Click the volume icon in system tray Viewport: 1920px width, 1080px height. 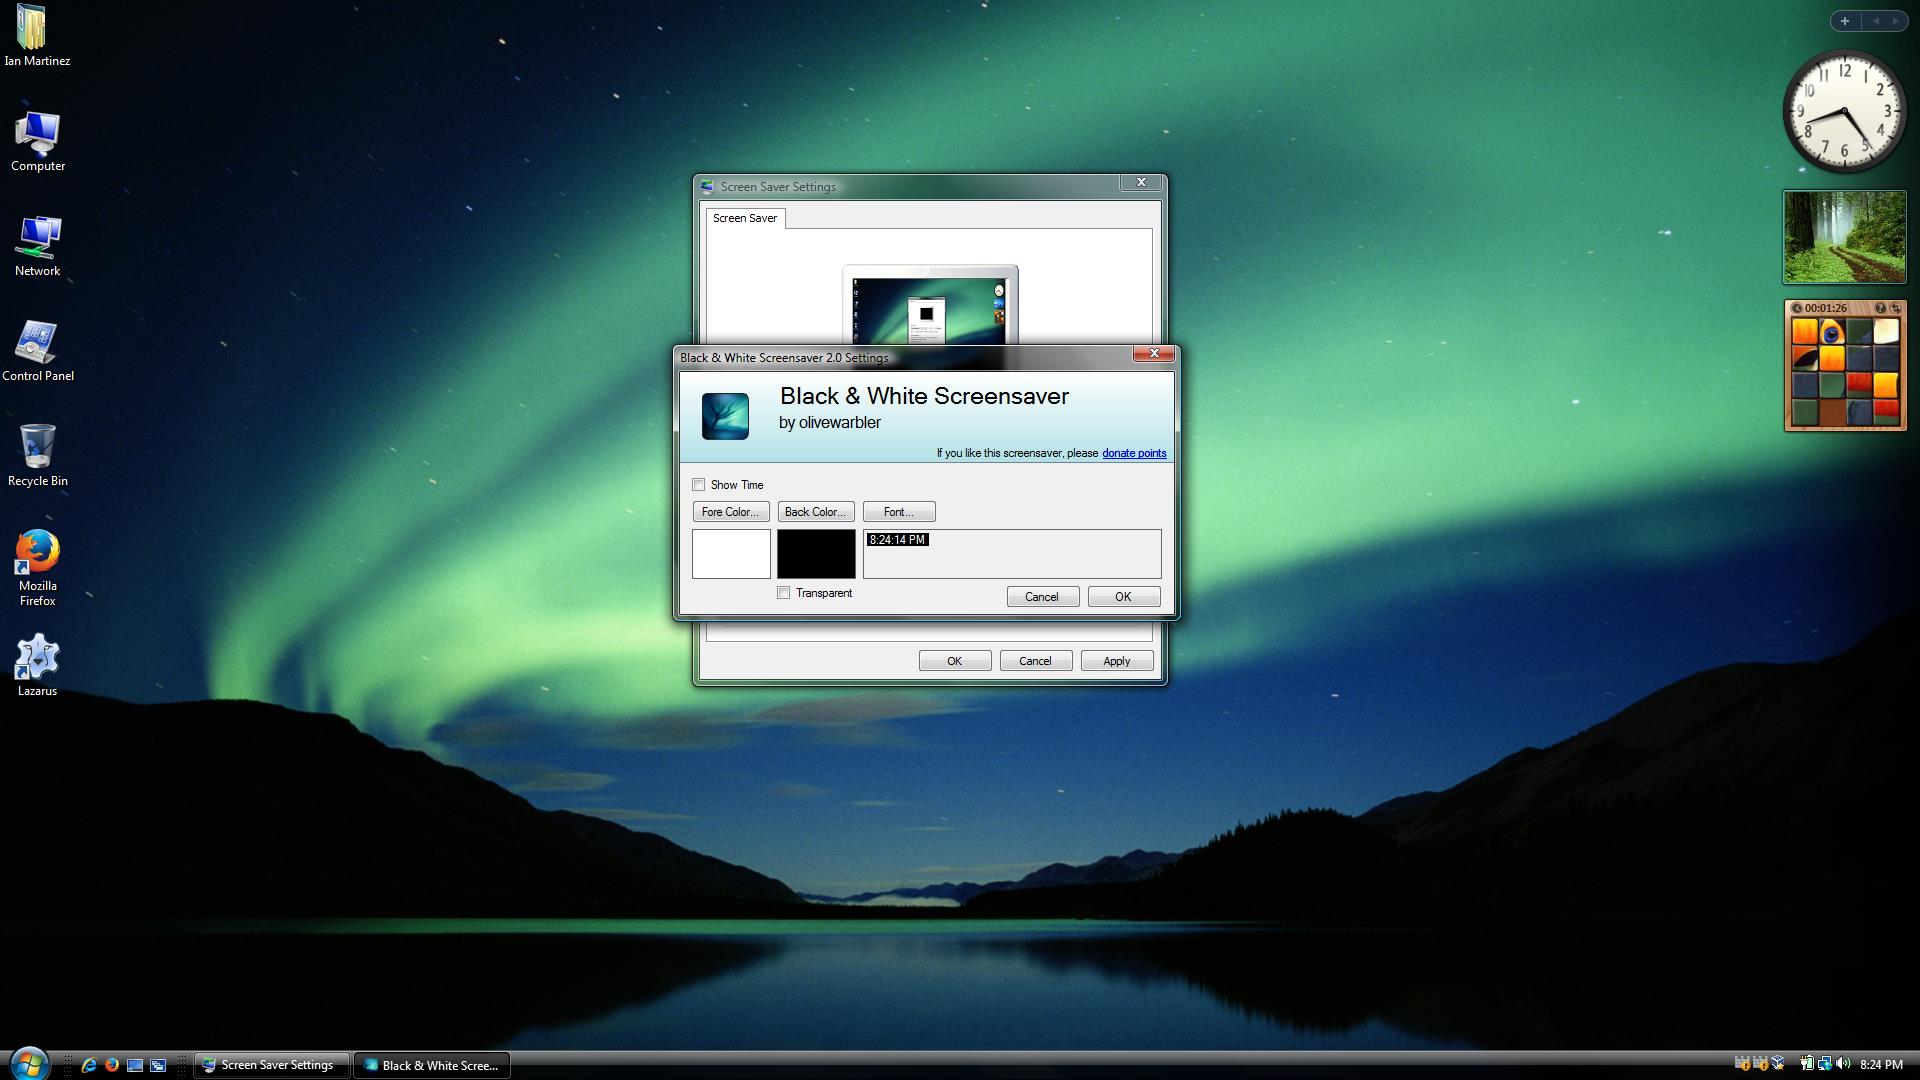click(x=1843, y=1064)
